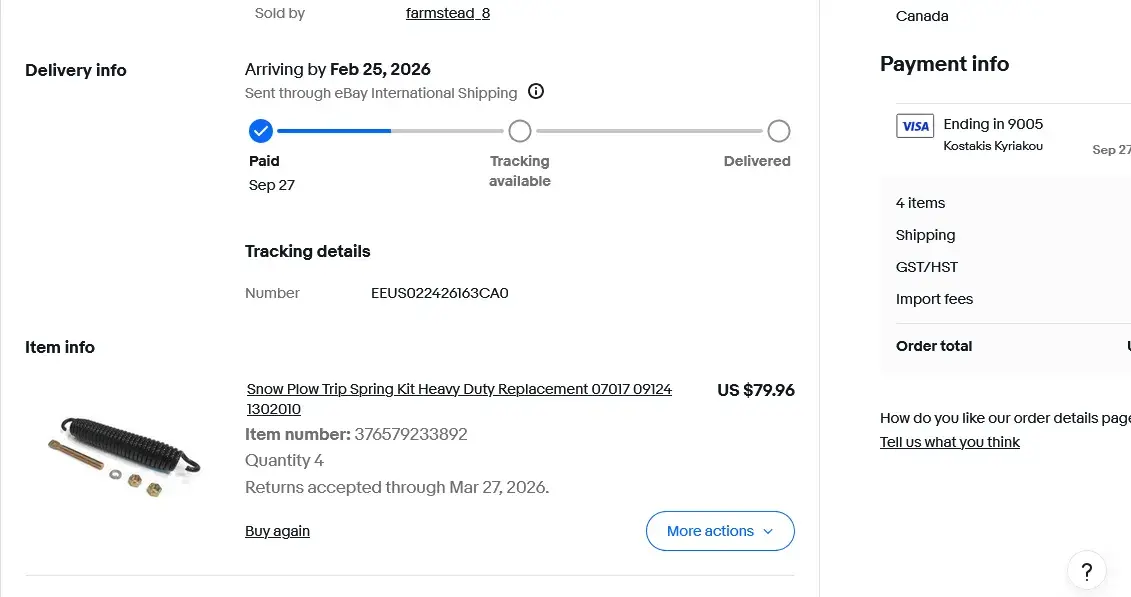Click the chevron arrow in More actions

click(x=768, y=531)
